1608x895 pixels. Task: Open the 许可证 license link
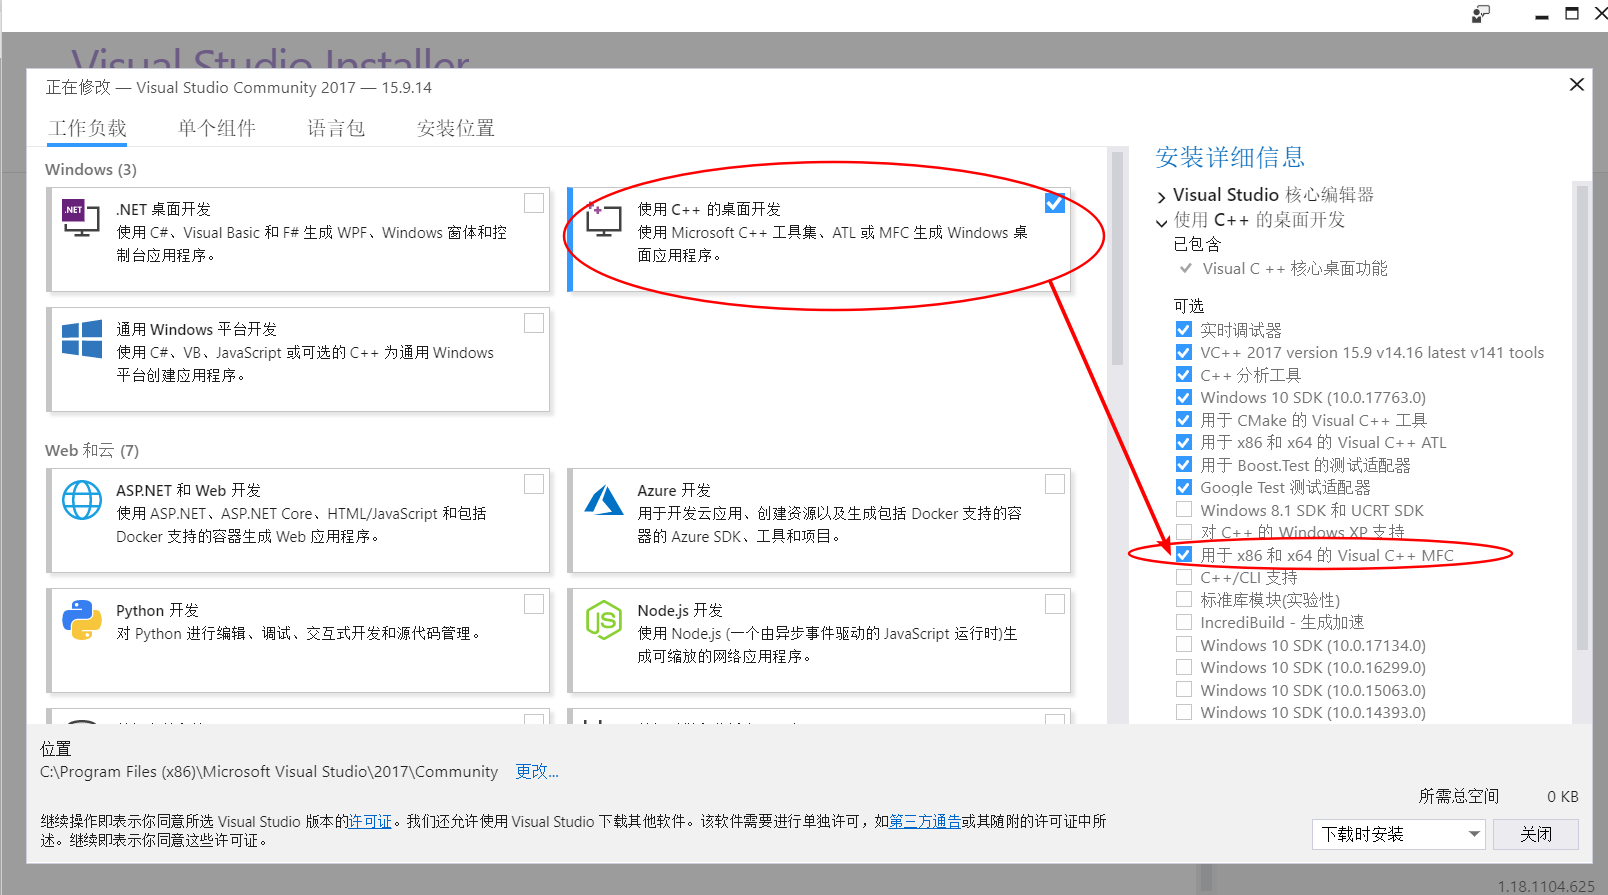(x=370, y=821)
